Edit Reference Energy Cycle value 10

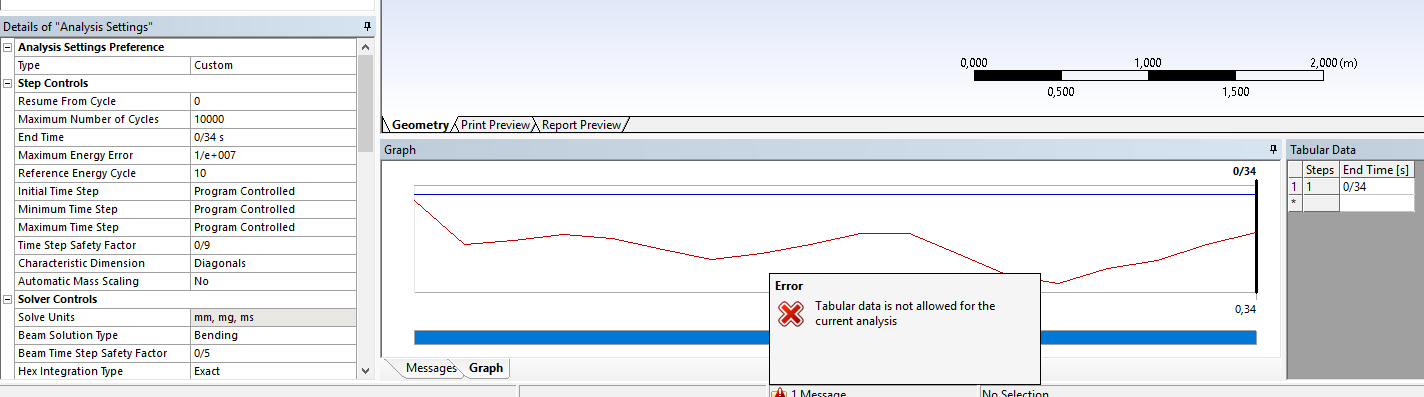coord(273,173)
